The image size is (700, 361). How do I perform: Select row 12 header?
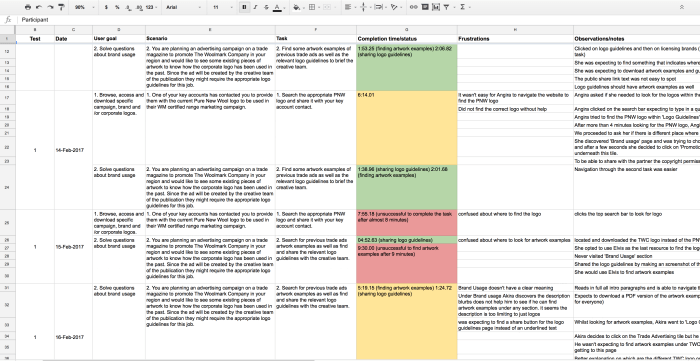click(8, 51)
